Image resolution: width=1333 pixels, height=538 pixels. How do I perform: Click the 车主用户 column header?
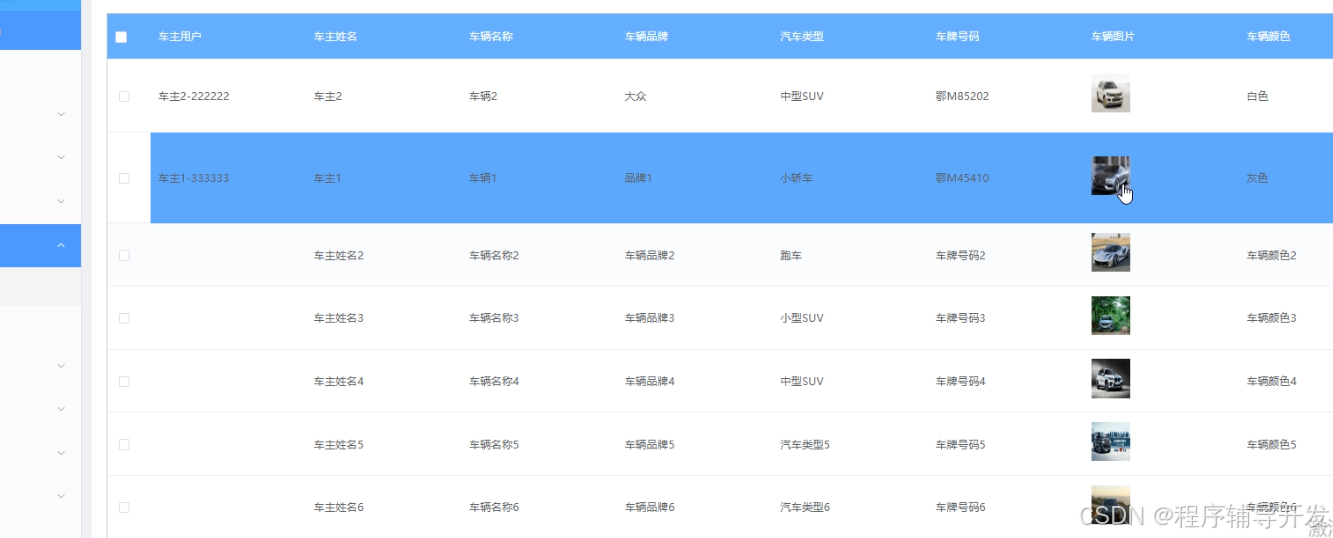180,37
